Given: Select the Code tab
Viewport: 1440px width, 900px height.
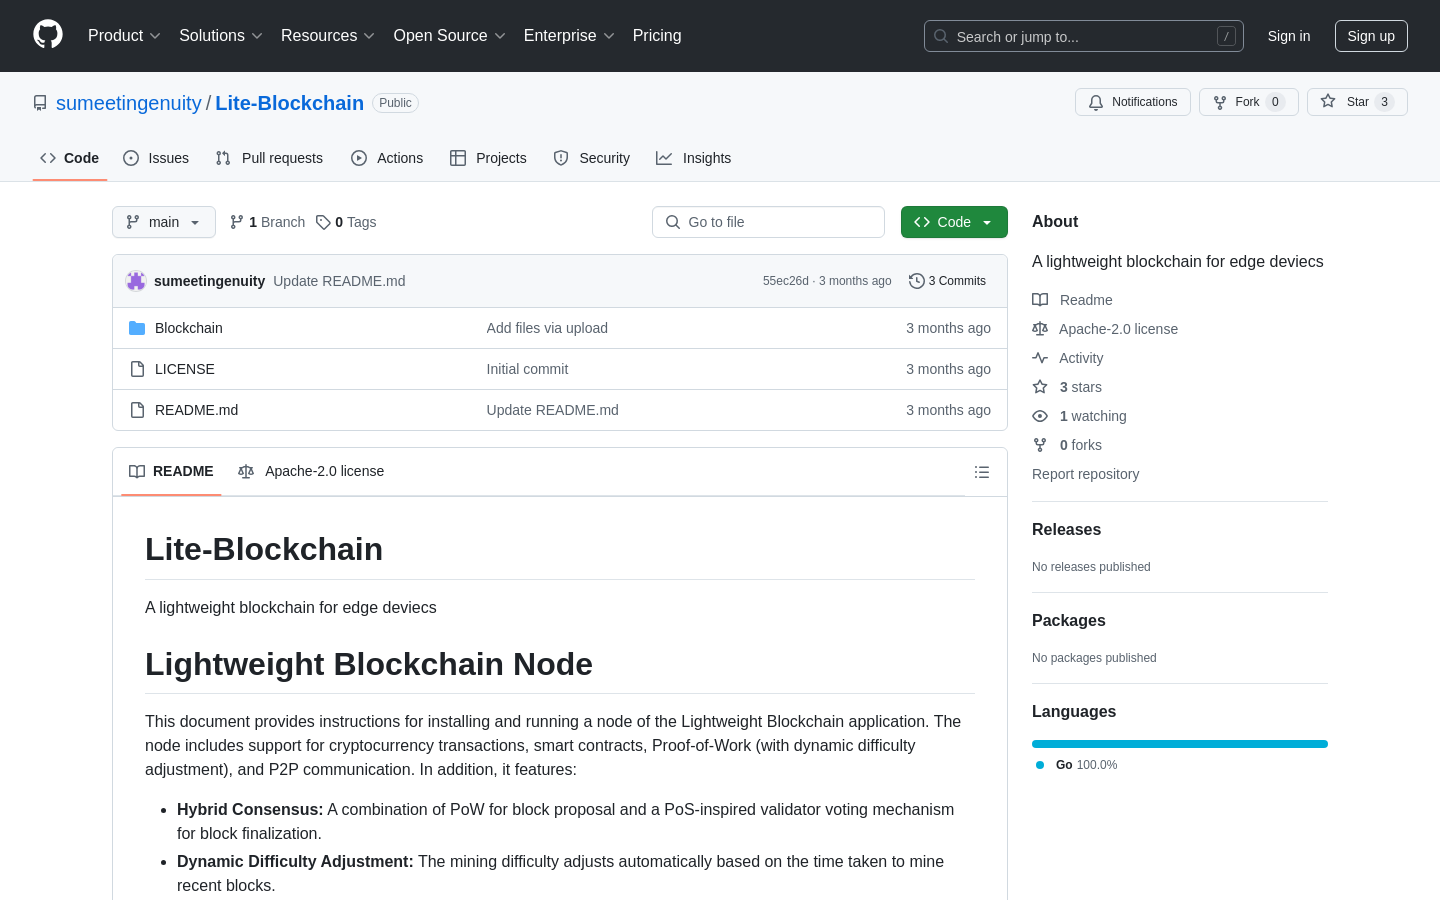Looking at the screenshot, I should [70, 158].
